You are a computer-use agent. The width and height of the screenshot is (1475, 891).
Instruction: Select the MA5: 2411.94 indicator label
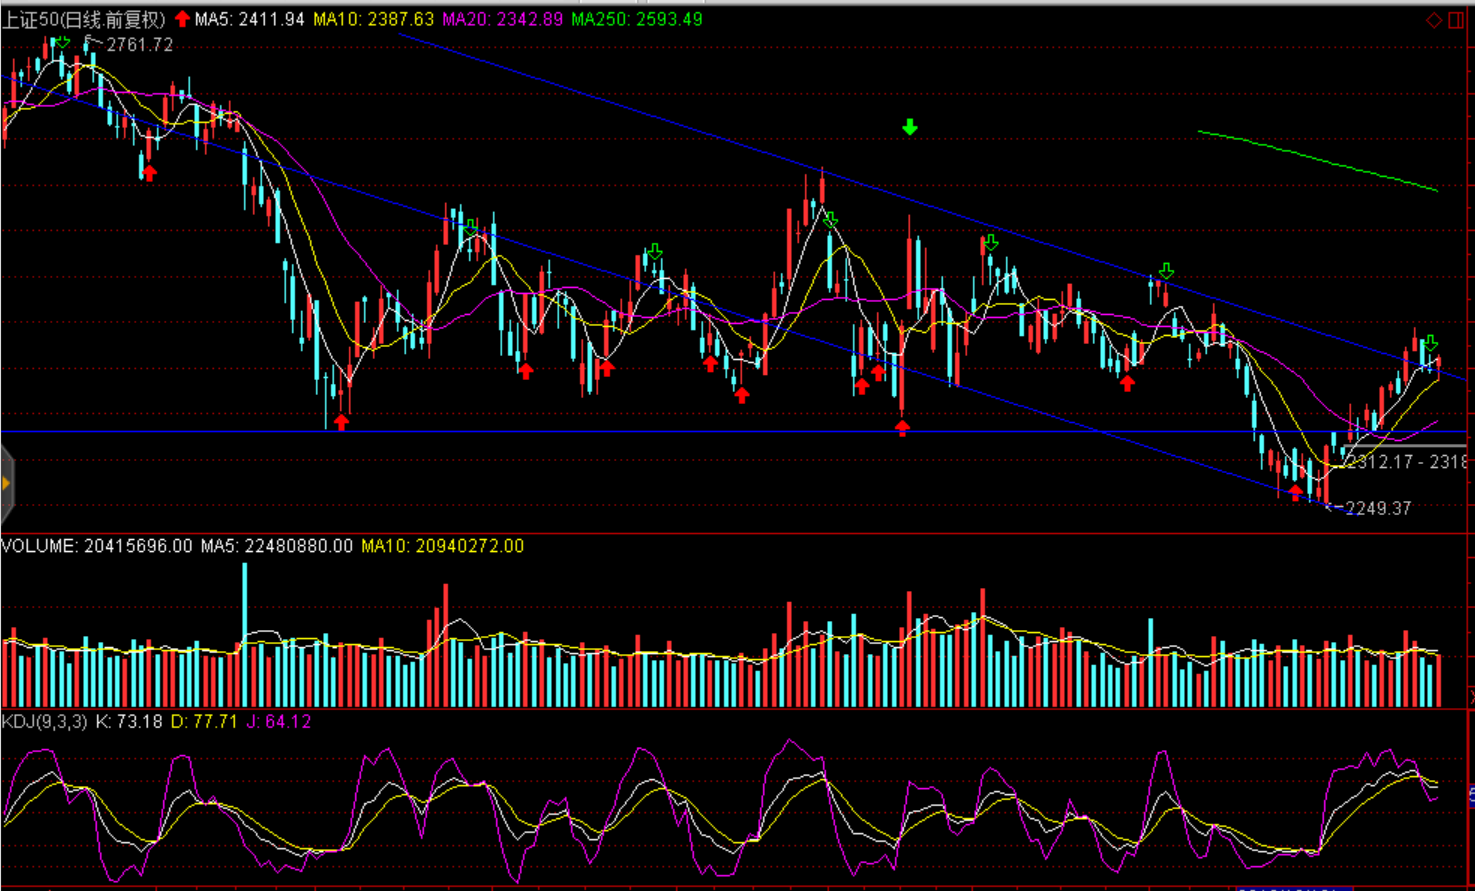(x=250, y=19)
